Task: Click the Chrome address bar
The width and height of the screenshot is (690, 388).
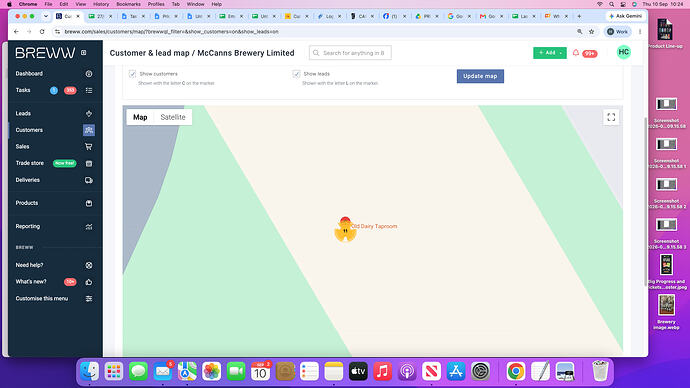Action: coord(317,32)
